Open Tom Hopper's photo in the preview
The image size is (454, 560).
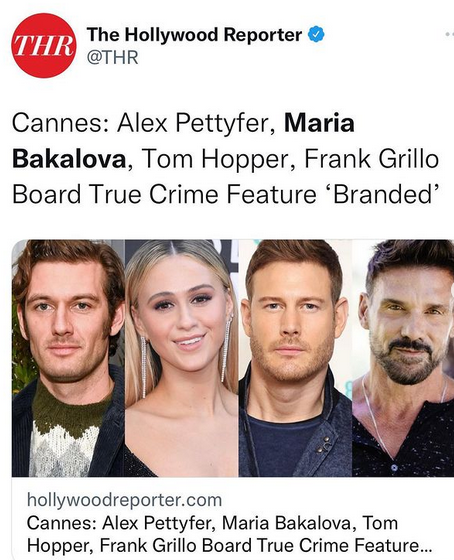pyautogui.click(x=295, y=358)
